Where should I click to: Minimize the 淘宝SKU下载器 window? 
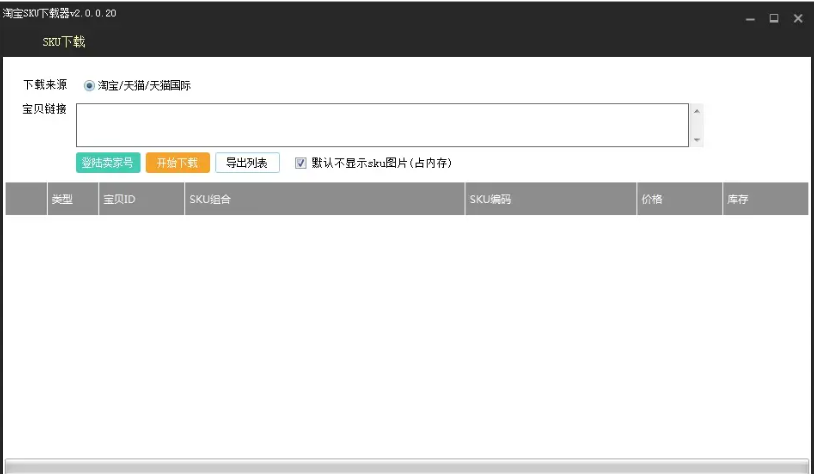pyautogui.click(x=750, y=19)
